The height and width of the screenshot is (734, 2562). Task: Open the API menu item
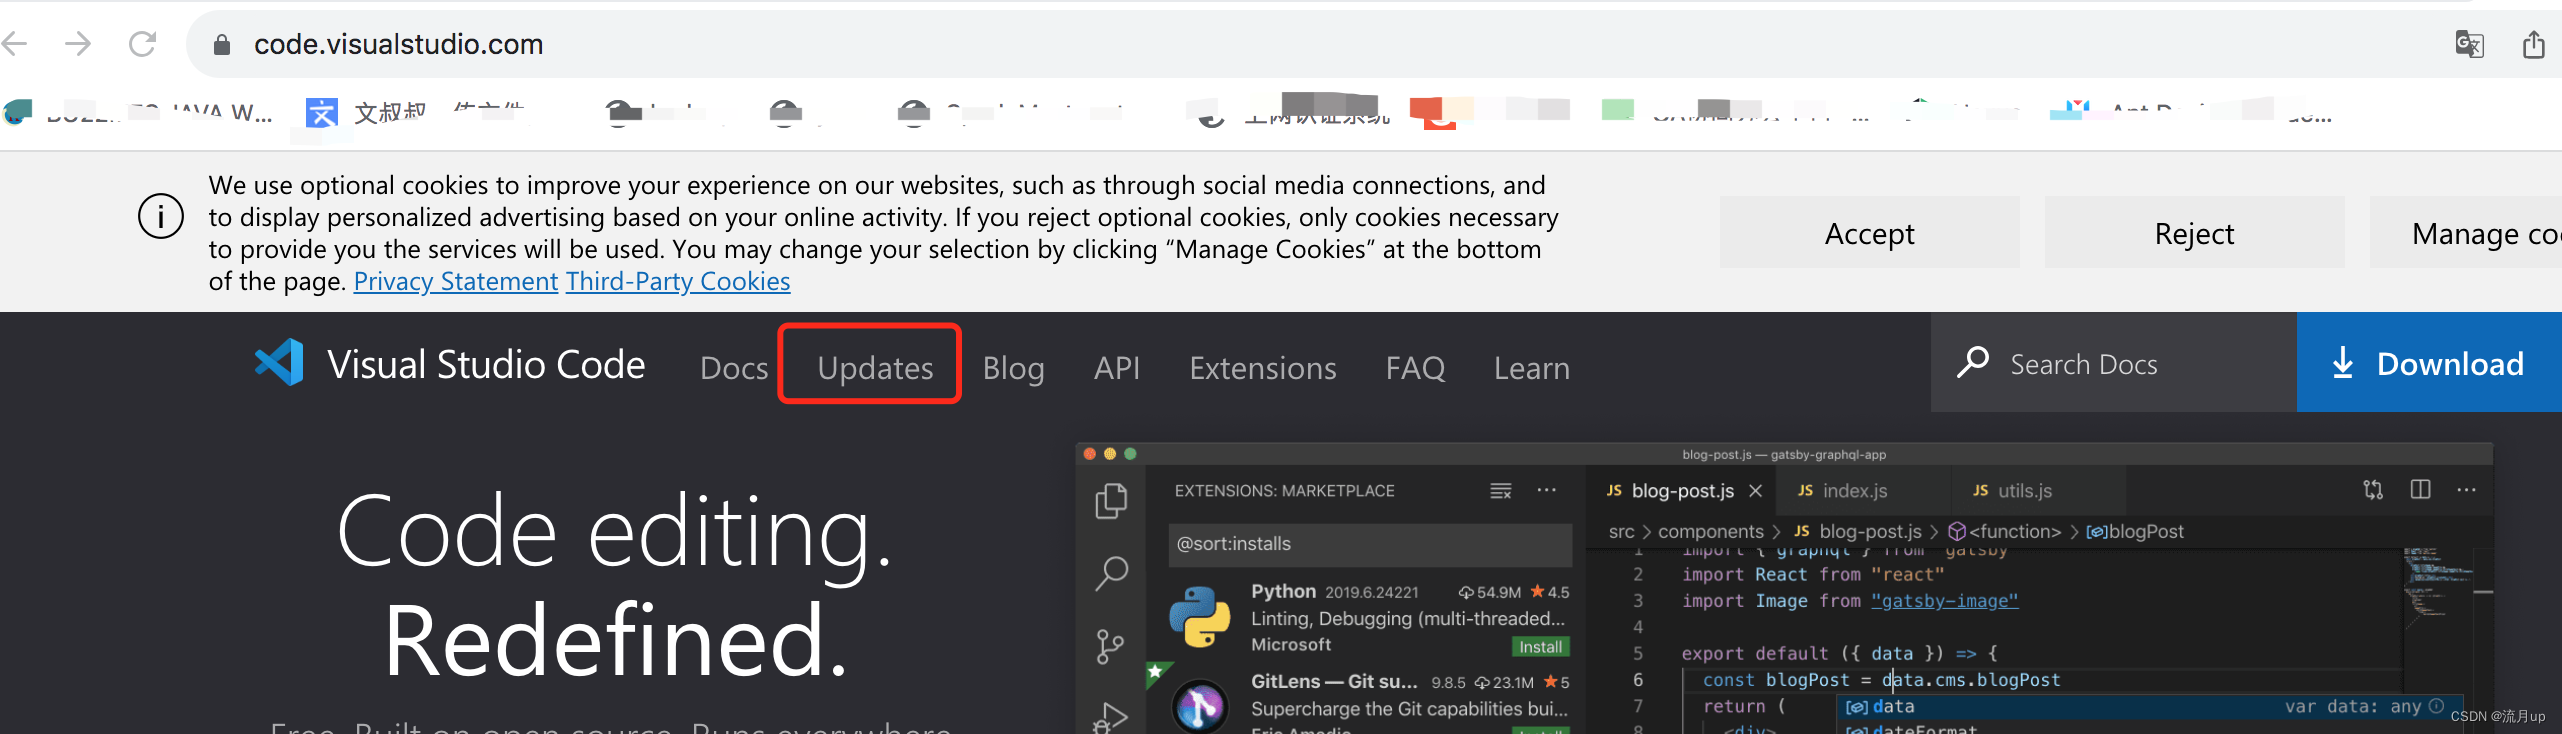pyautogui.click(x=1117, y=368)
